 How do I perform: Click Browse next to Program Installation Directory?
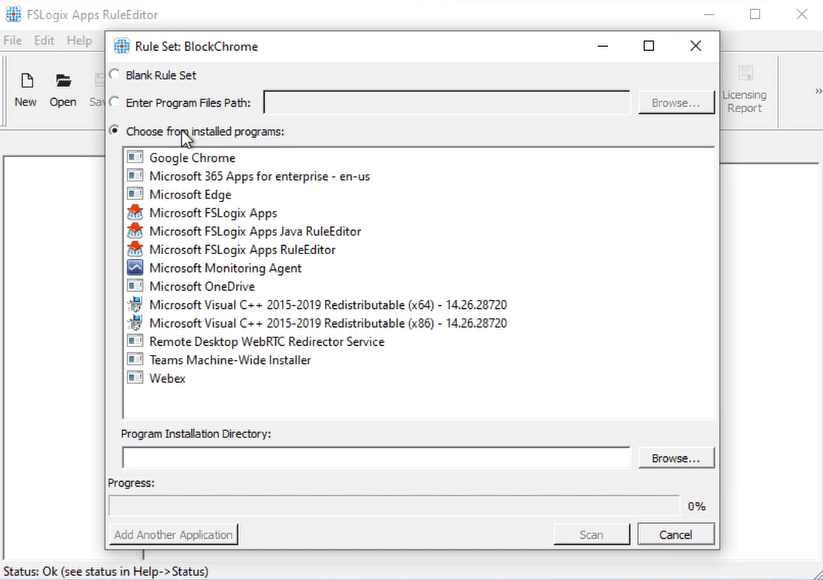tap(676, 458)
